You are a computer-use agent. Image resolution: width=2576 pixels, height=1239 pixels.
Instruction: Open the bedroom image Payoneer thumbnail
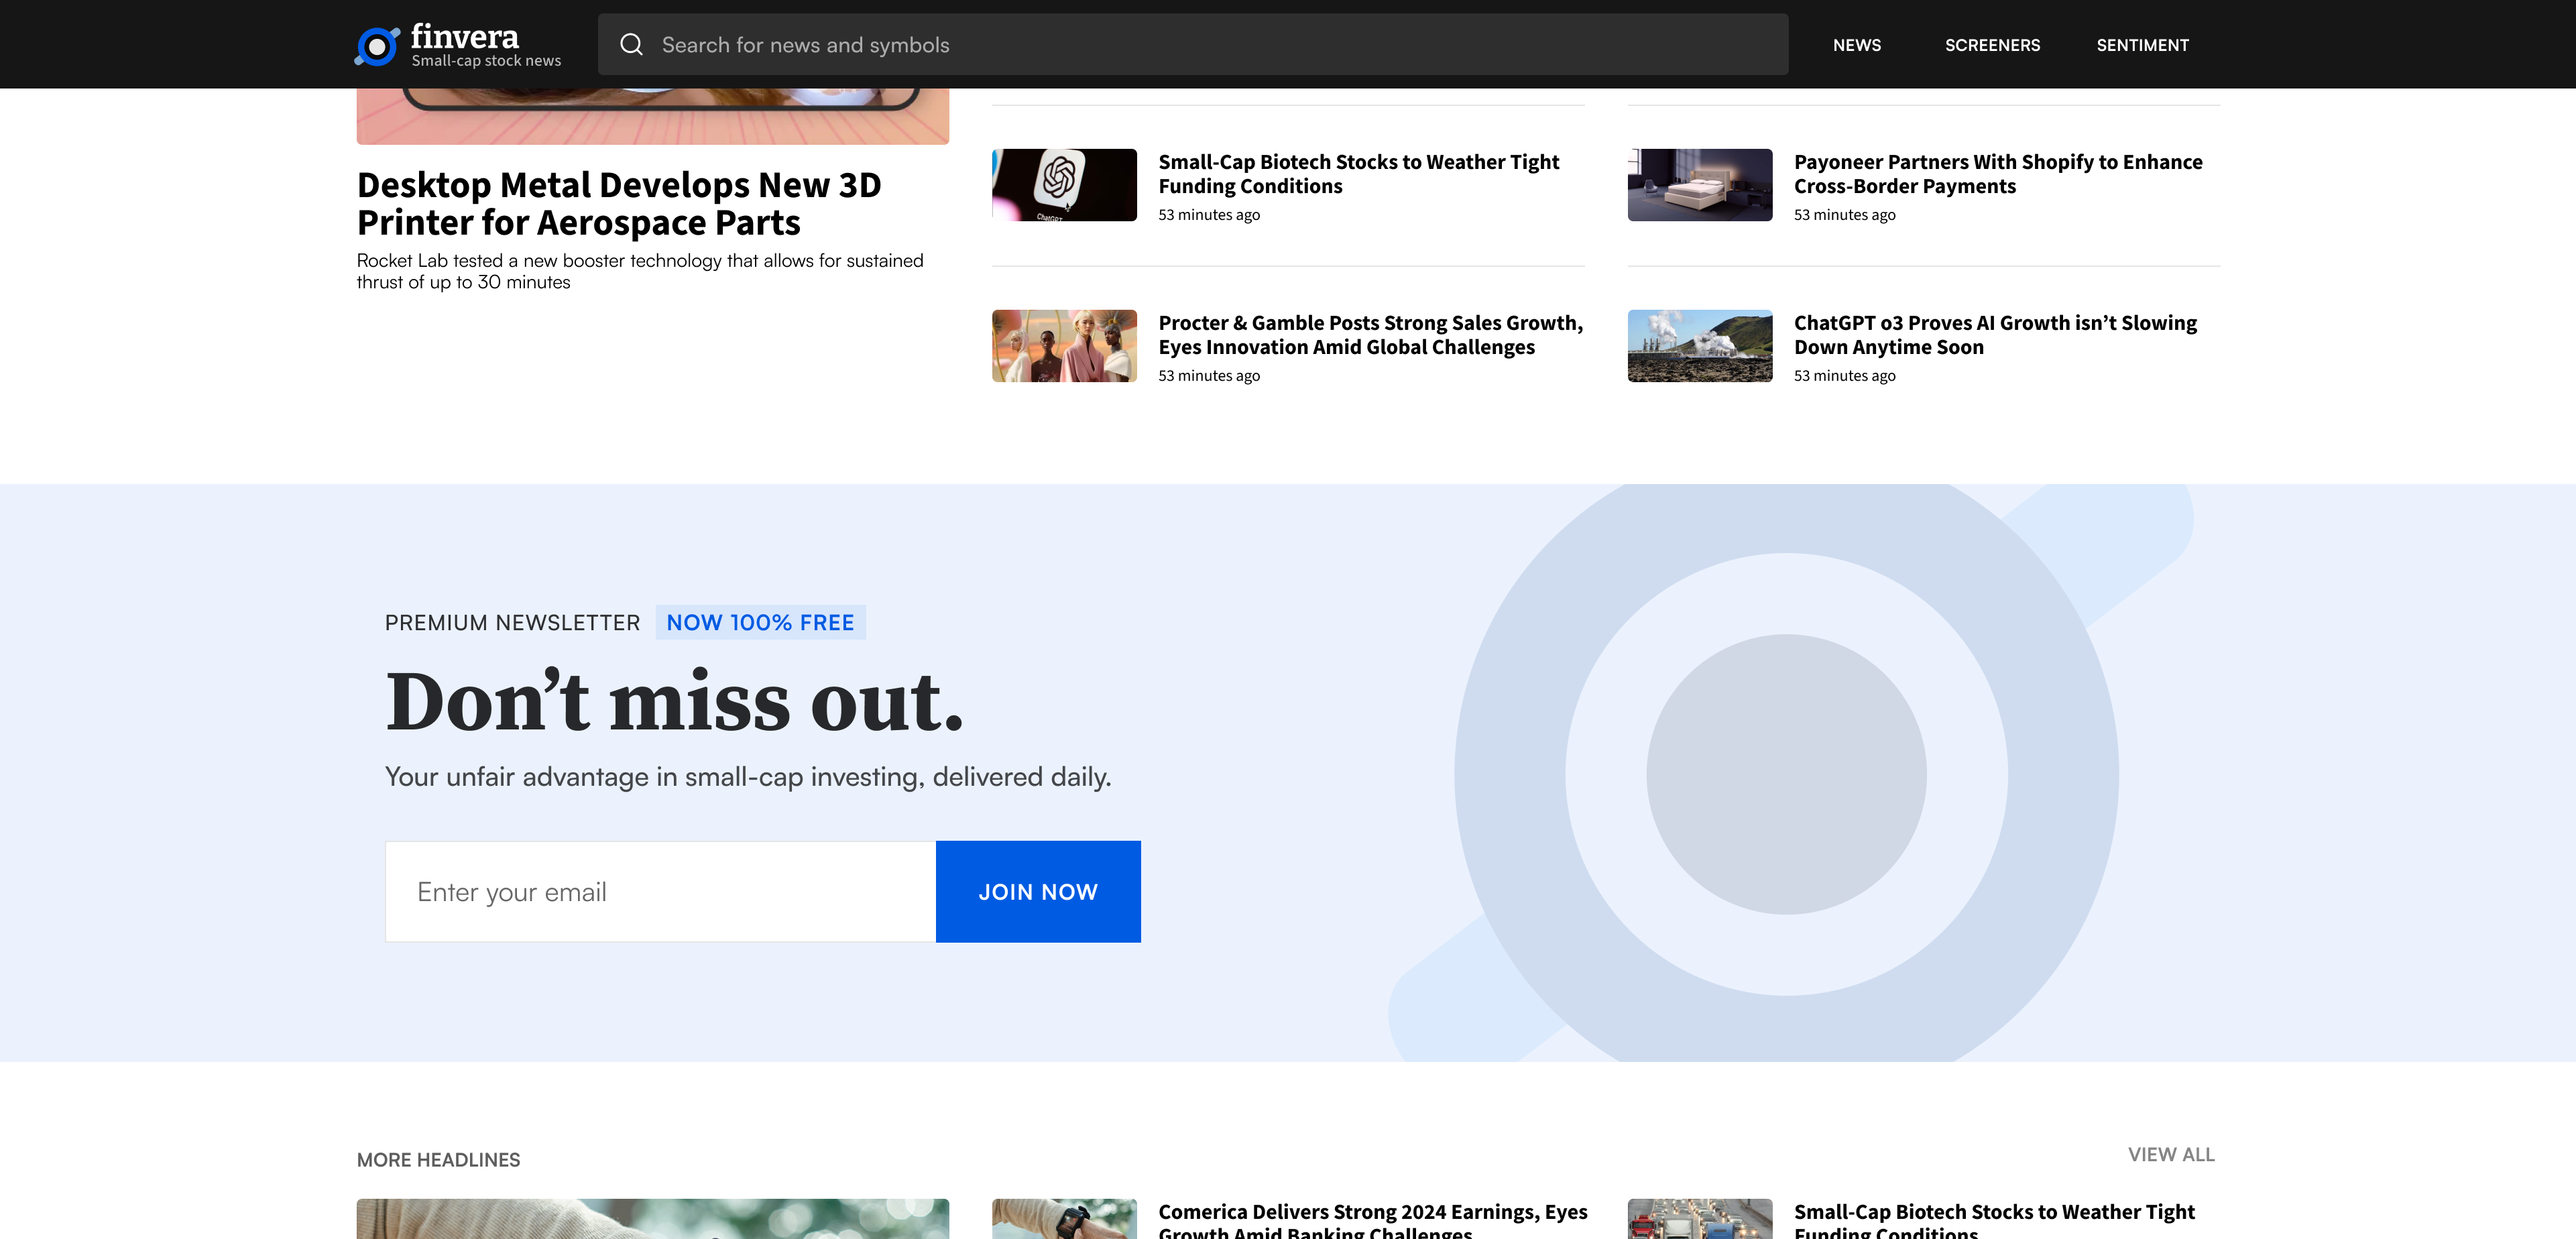(1699, 185)
